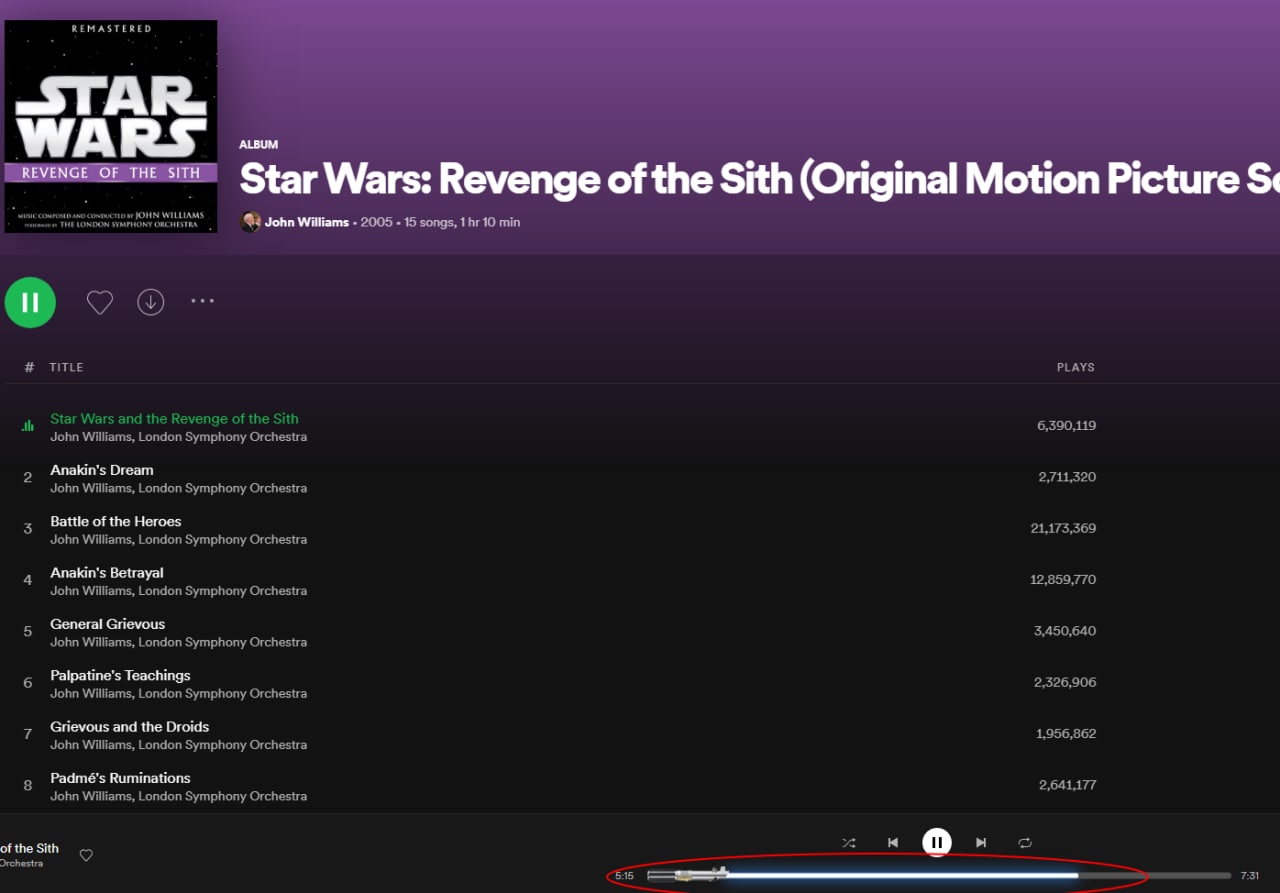Click the play count 21,173,369
This screenshot has width=1280, height=893.
click(1063, 528)
